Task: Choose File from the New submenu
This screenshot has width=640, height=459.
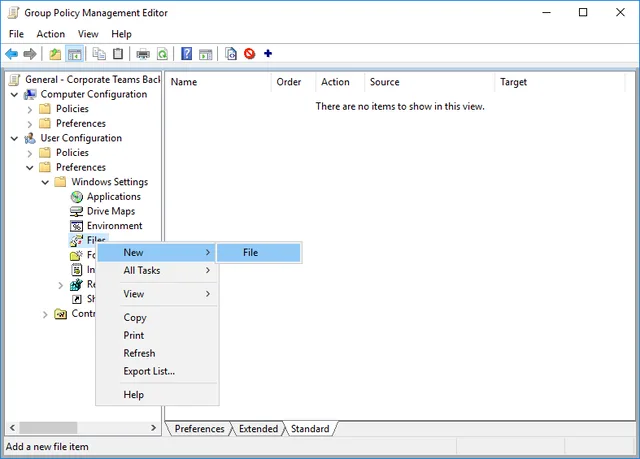Action: 259,253
